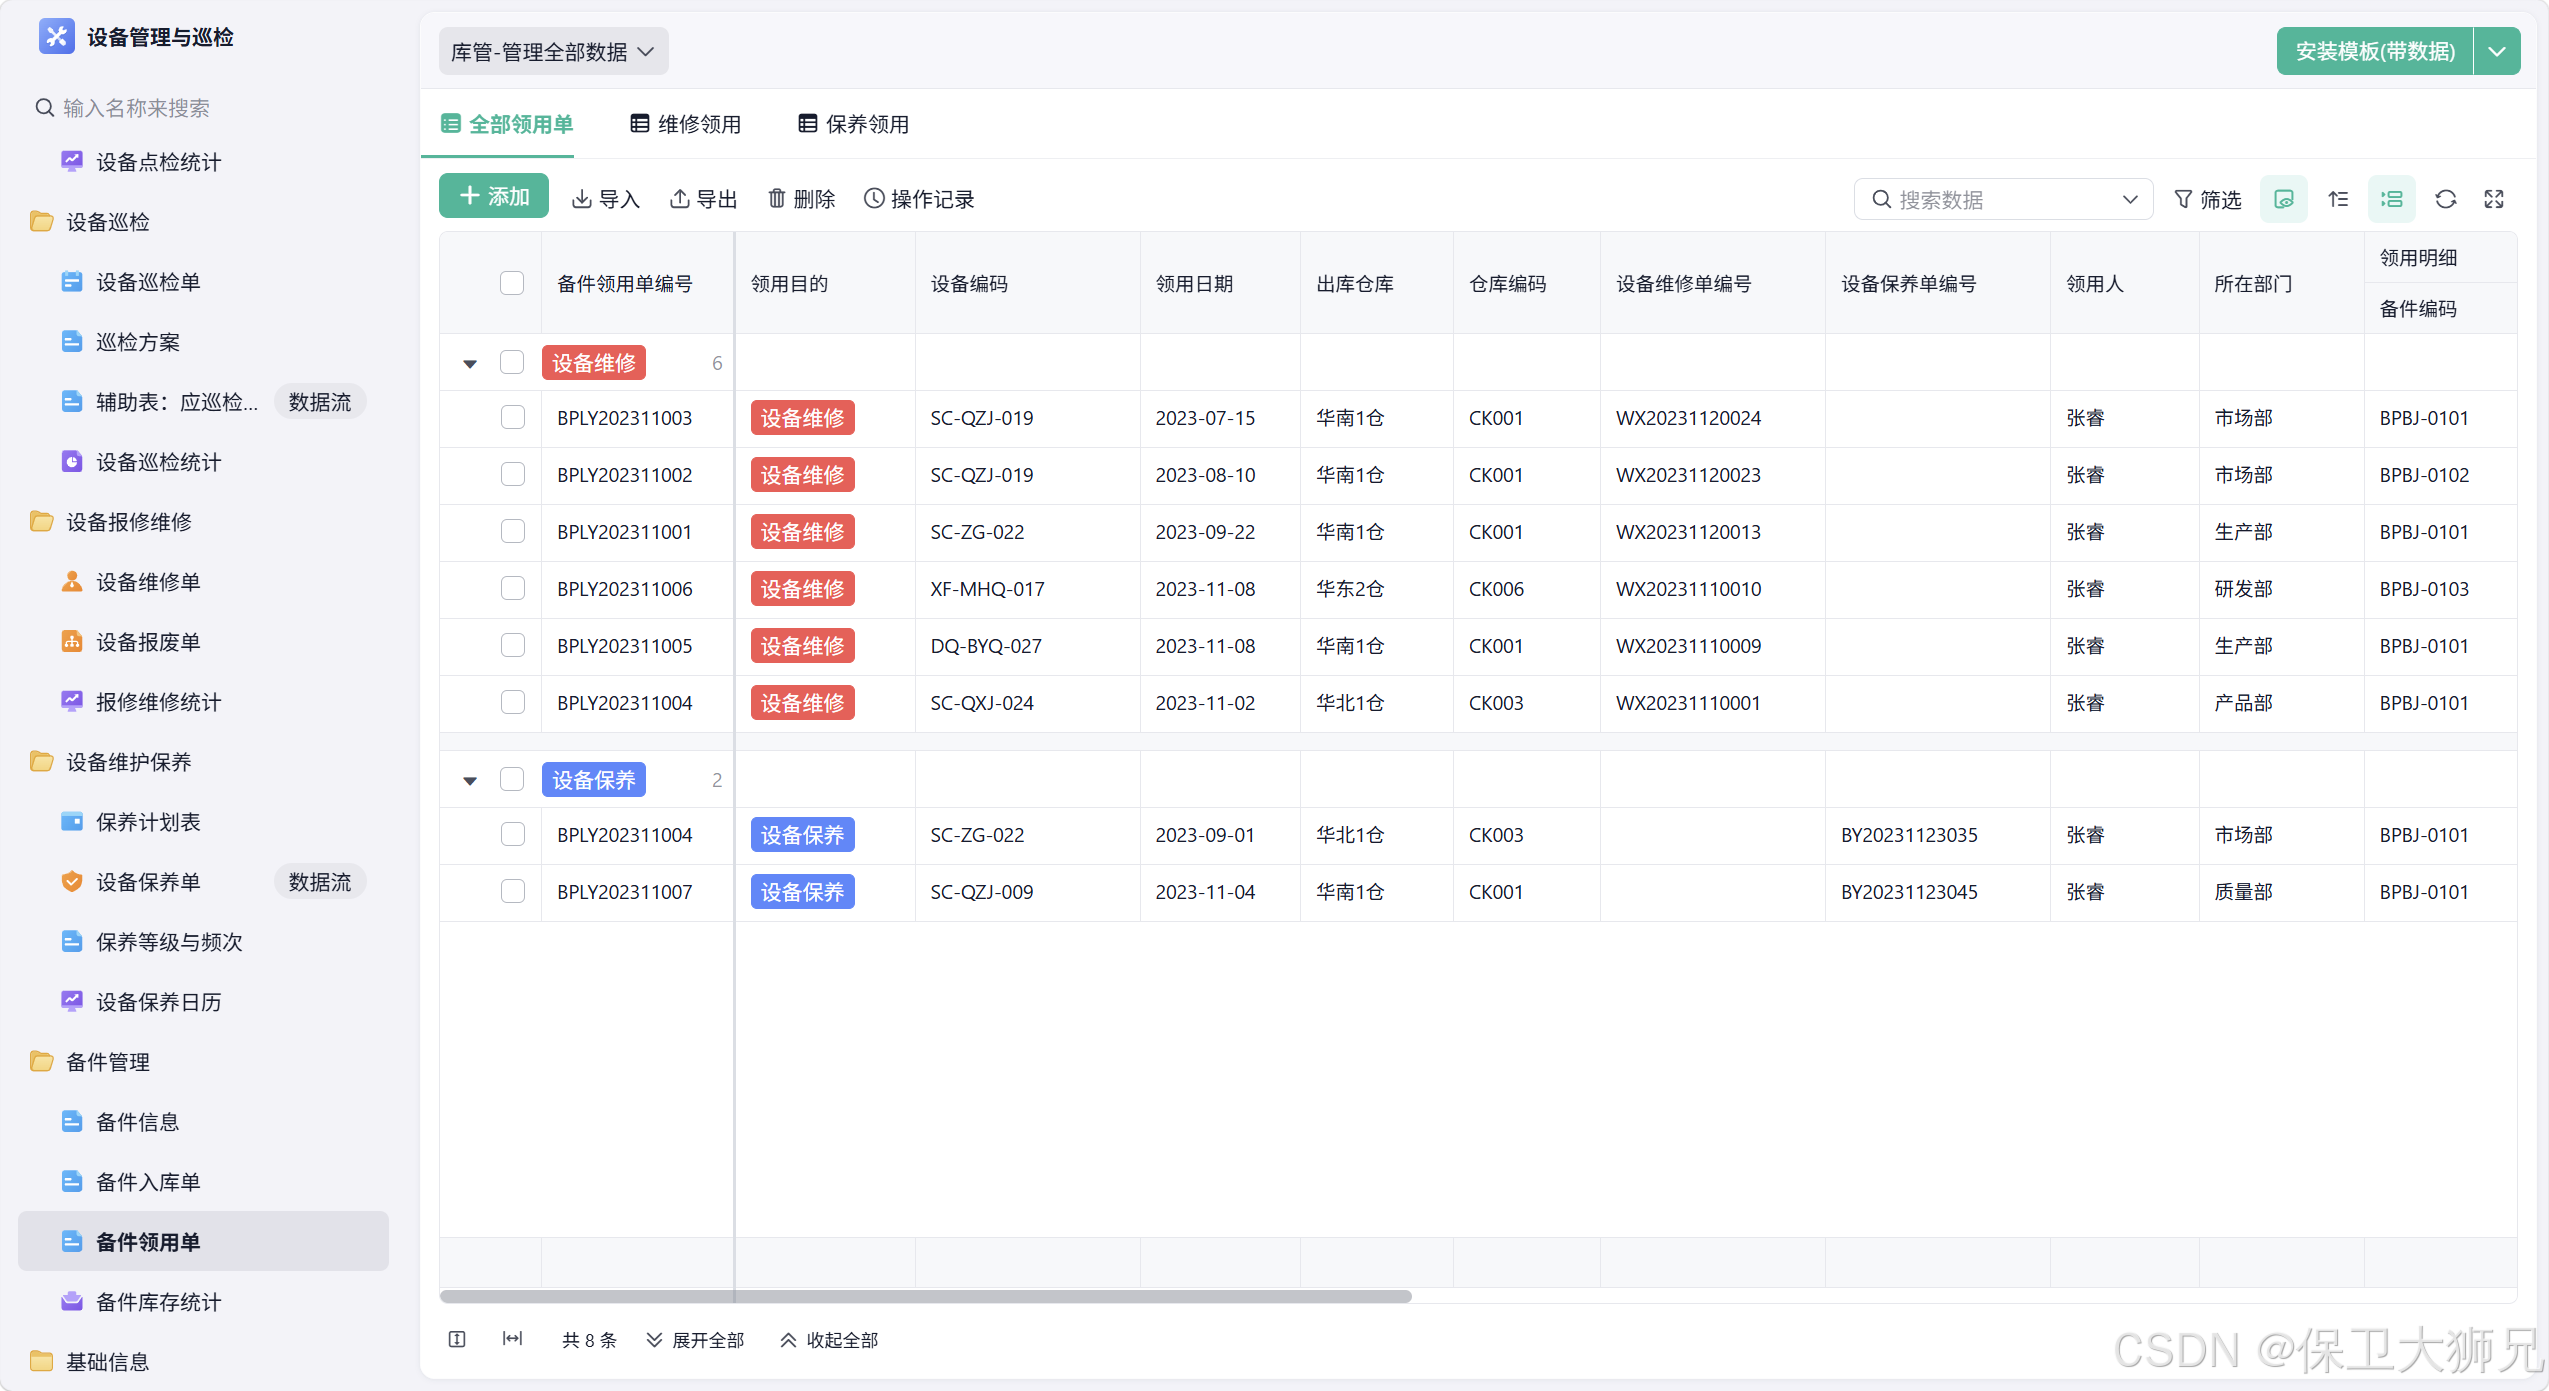Click the 设备巡检 folder icon
This screenshot has height=1391, width=2549.
coord(42,221)
